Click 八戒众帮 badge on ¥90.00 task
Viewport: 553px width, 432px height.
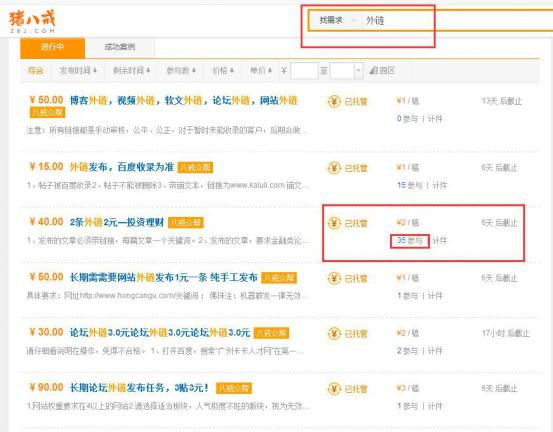(x=233, y=388)
